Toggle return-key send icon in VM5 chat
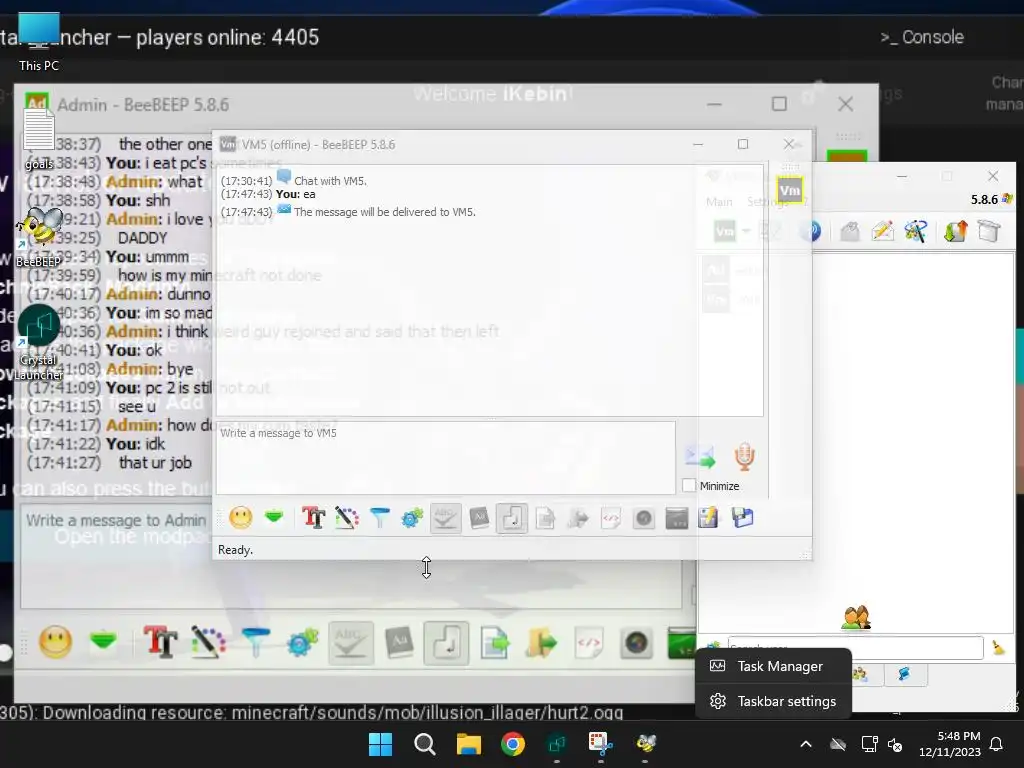This screenshot has height=768, width=1024. (x=511, y=518)
